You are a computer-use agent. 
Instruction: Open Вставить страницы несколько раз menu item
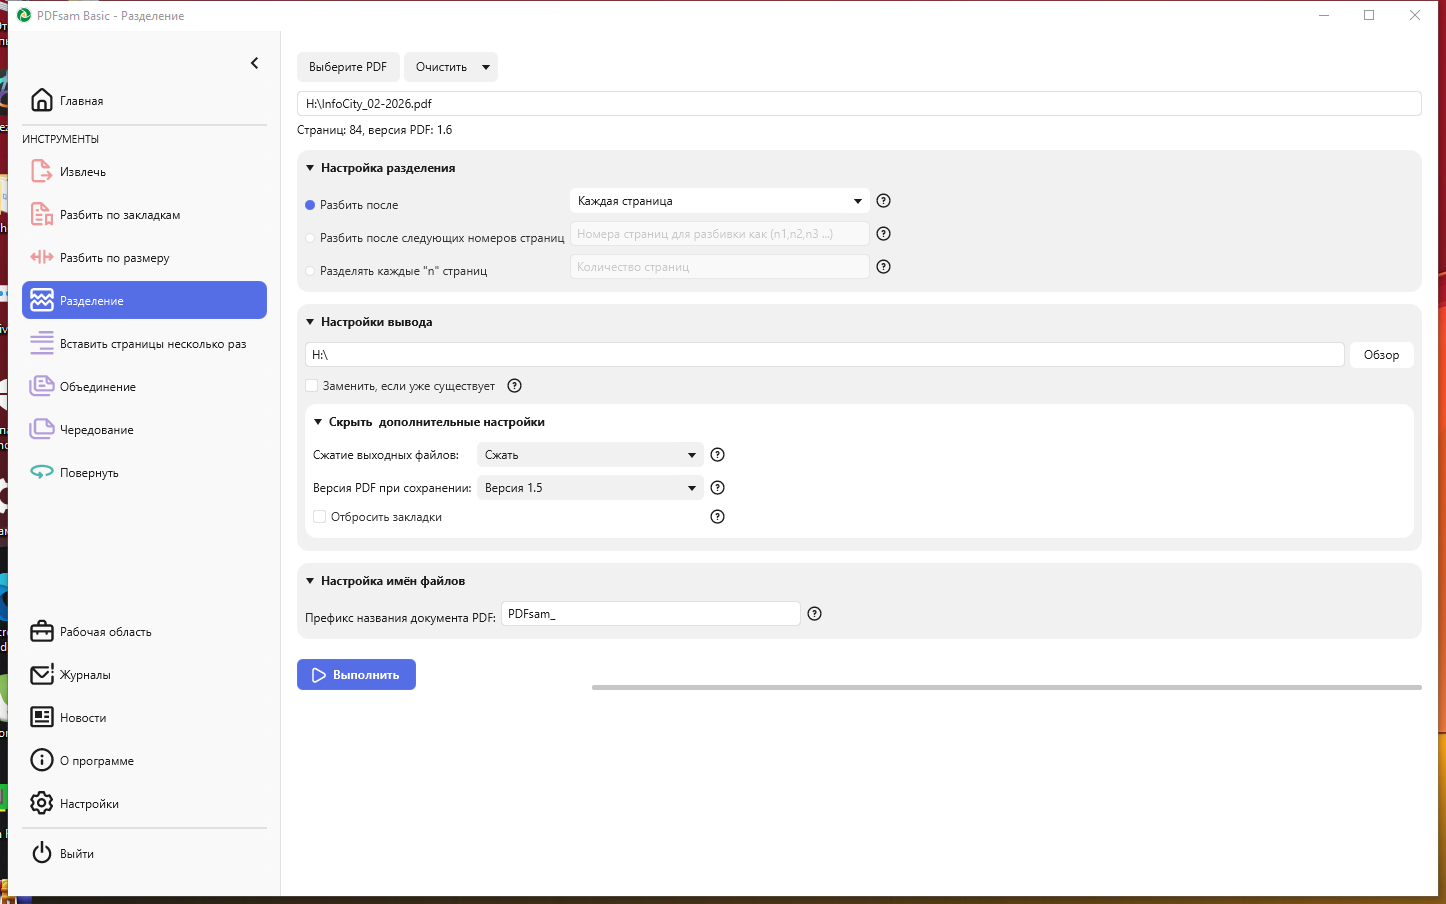click(x=152, y=344)
